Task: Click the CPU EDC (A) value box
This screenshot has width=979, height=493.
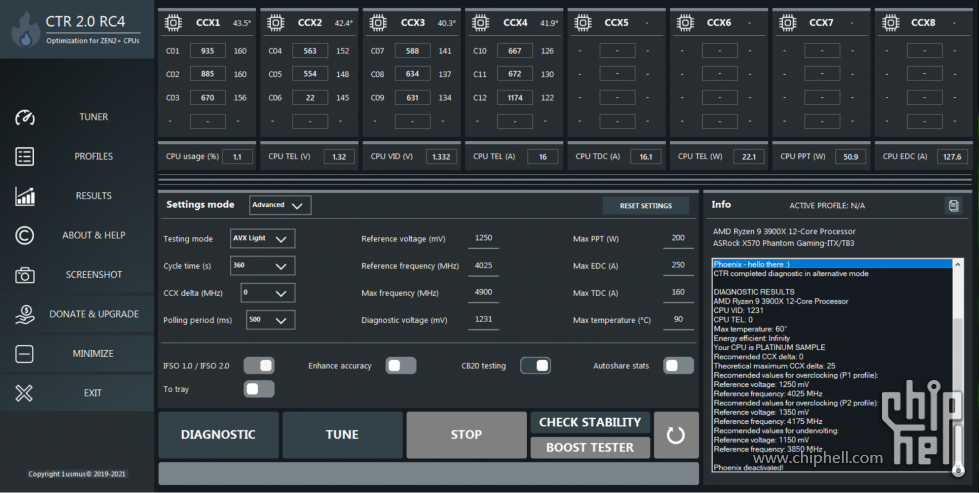Action: [952, 157]
